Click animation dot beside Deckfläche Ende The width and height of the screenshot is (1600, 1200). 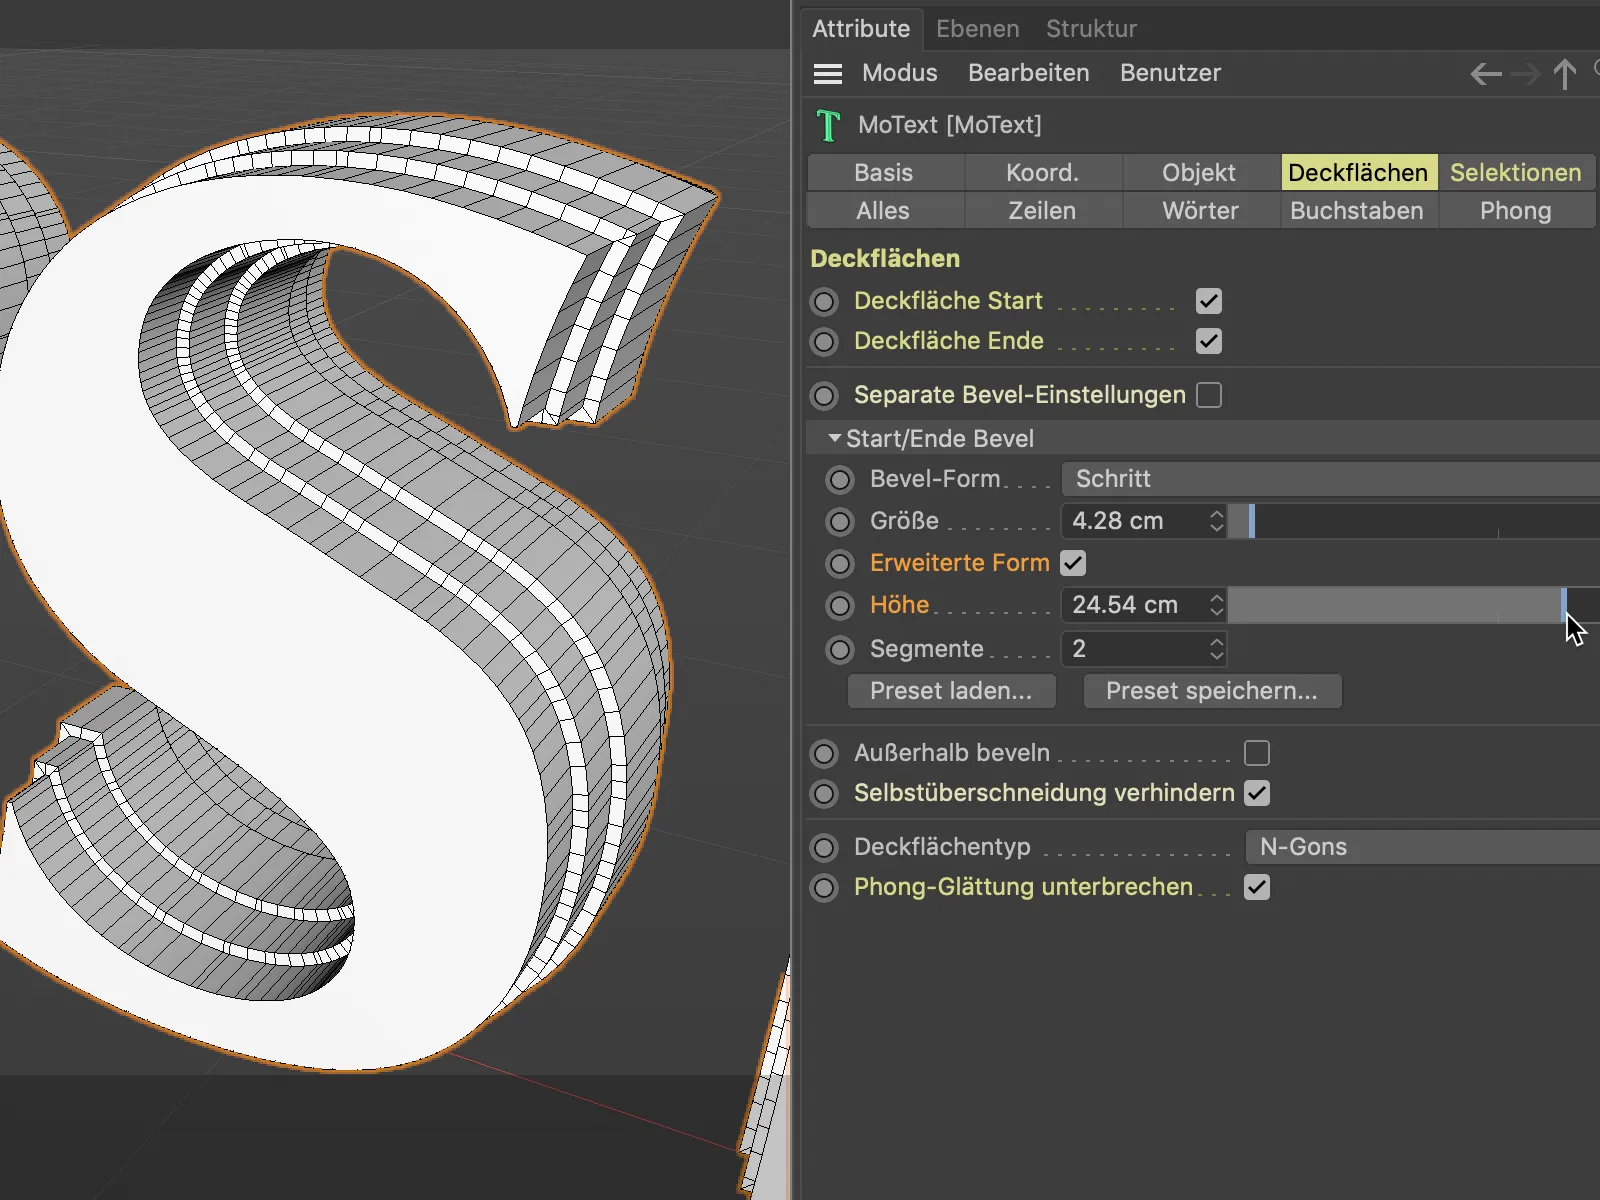824,342
